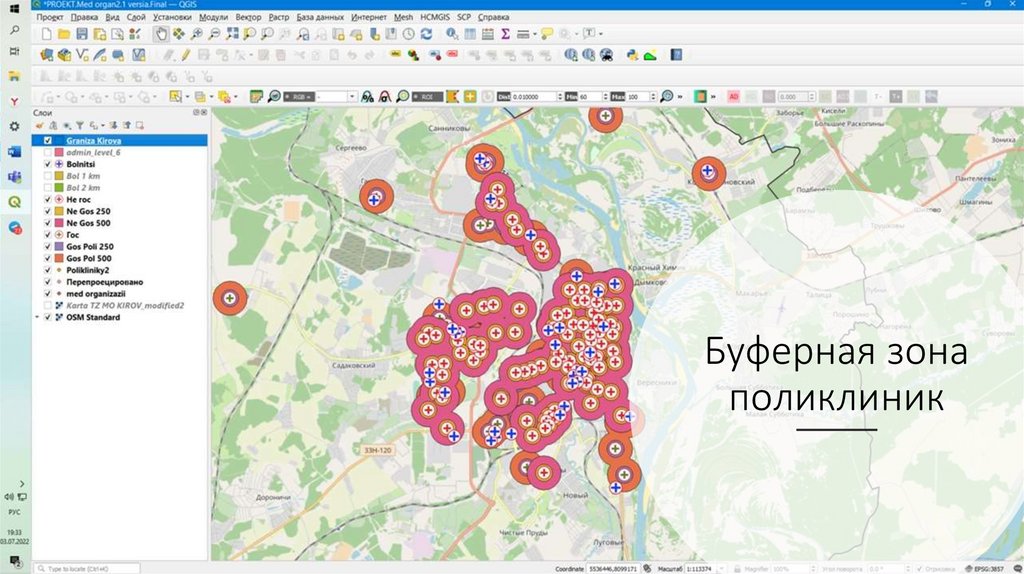
Task: Click the Ne Gos 500 color swatch
Action: coord(59,223)
